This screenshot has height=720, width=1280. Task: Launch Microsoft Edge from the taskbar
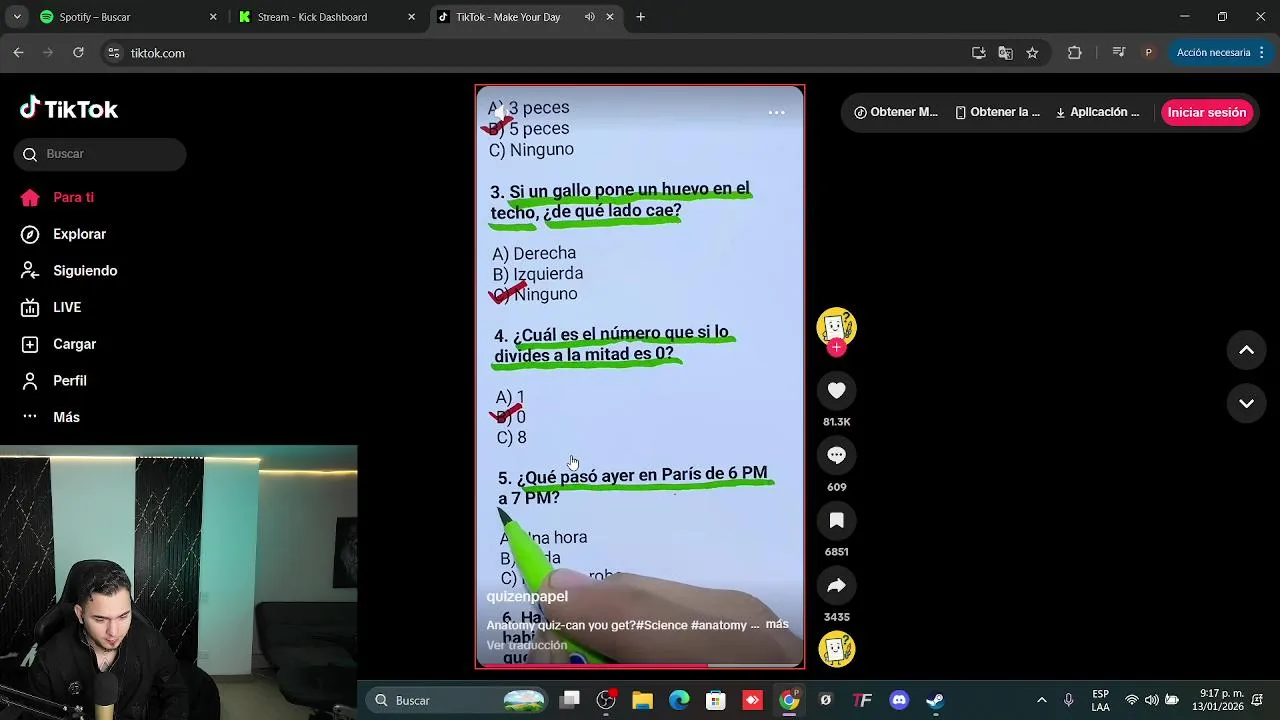coord(679,700)
